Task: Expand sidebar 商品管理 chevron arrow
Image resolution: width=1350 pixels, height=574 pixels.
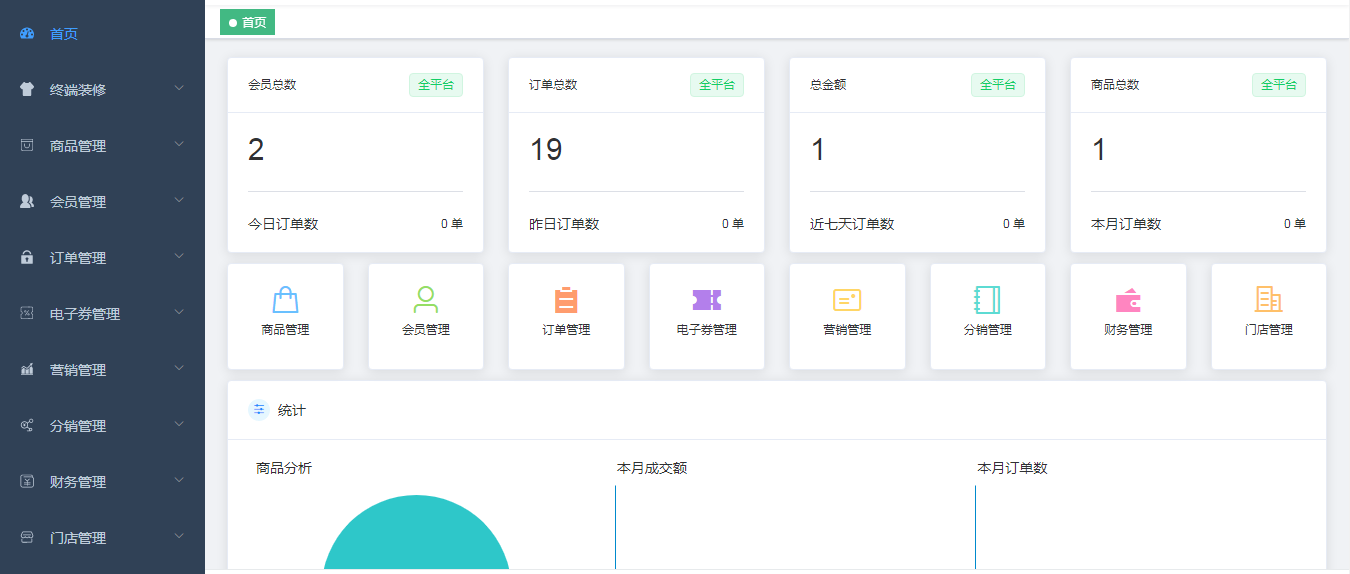Action: (x=179, y=144)
